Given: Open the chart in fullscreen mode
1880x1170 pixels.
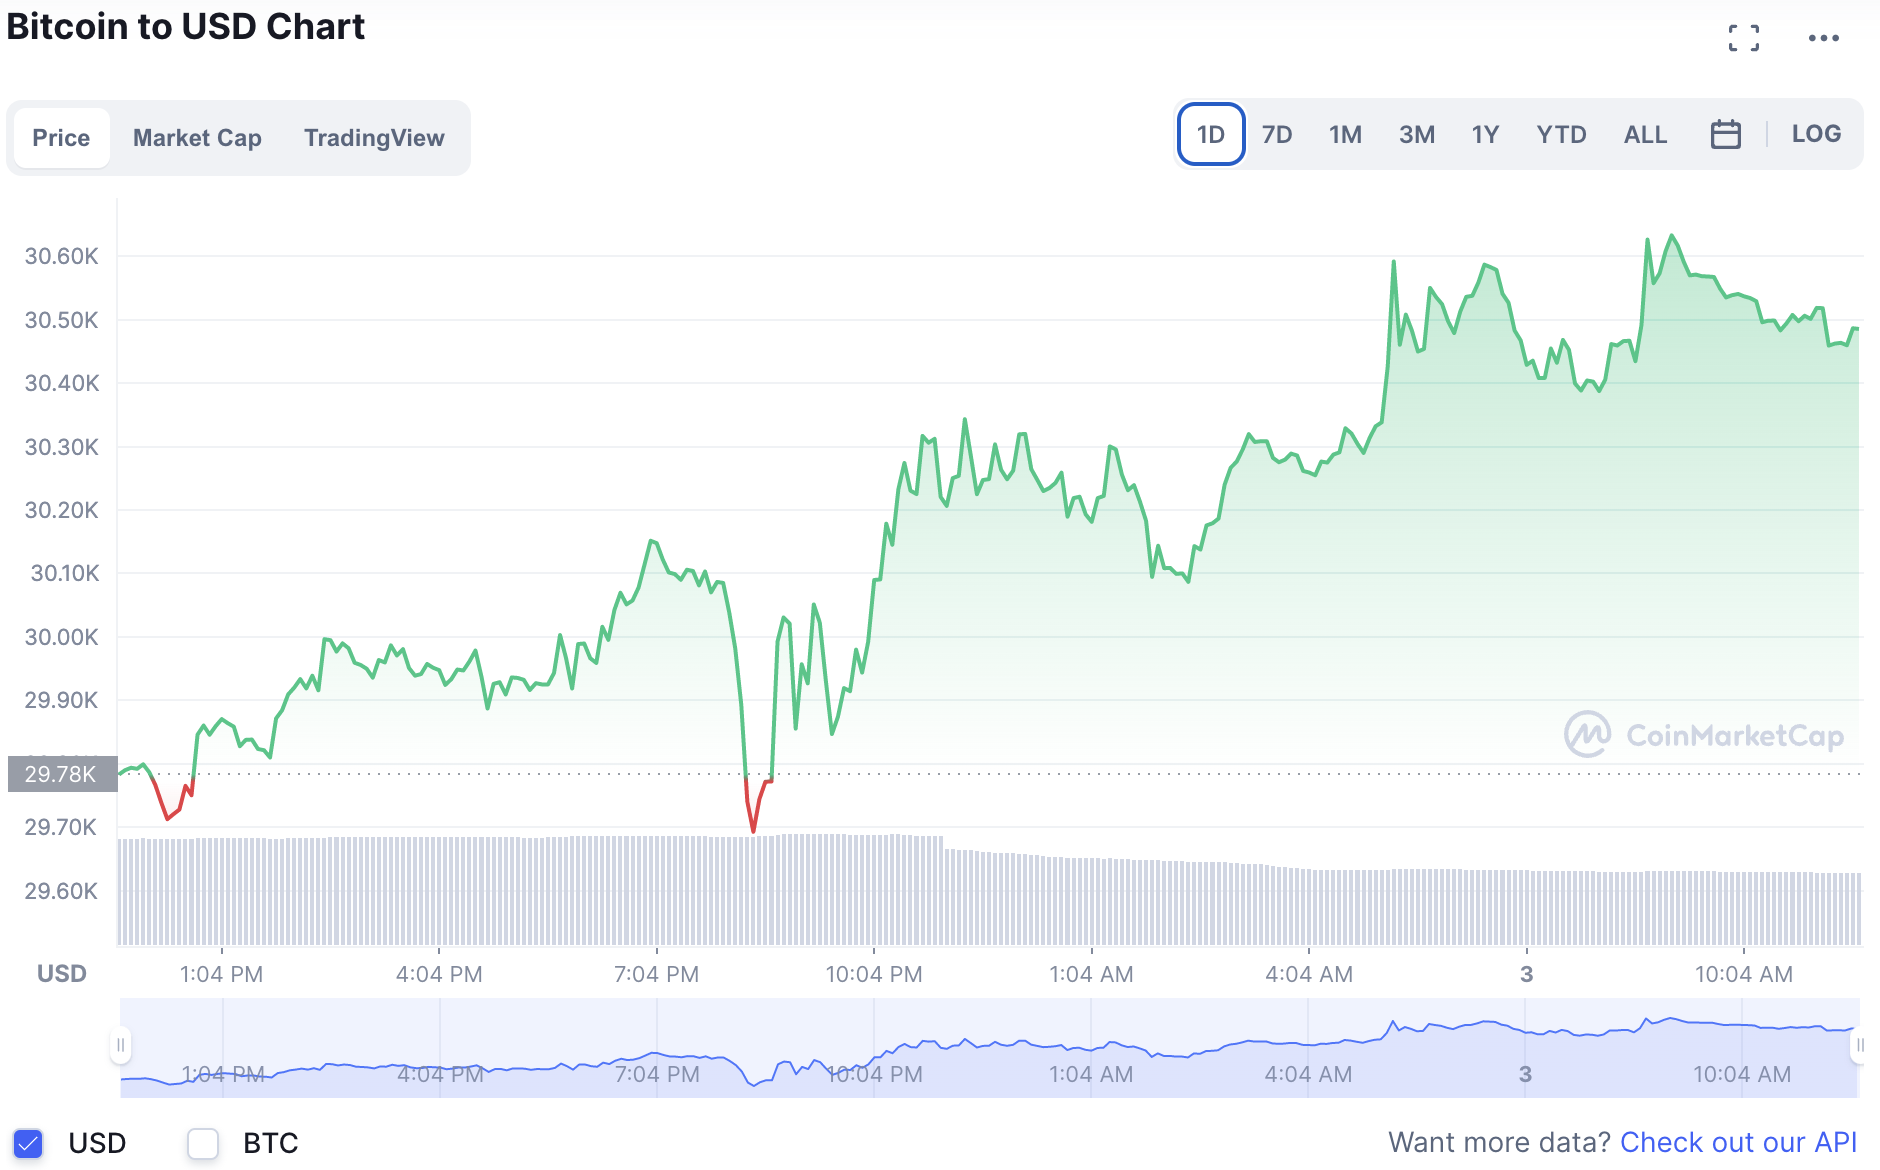Looking at the screenshot, I should coord(1744,38).
